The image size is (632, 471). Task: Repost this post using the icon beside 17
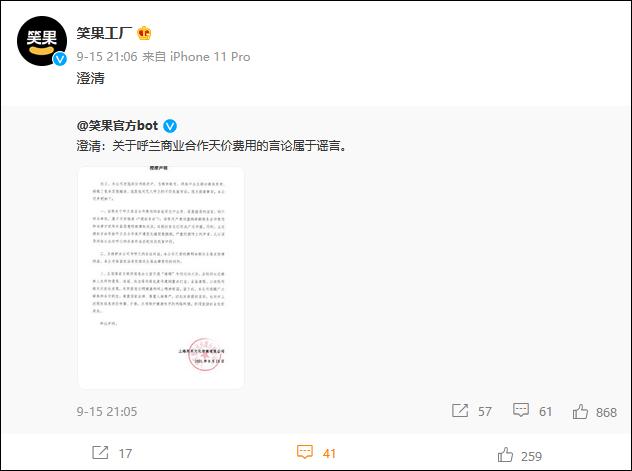[x=100, y=453]
